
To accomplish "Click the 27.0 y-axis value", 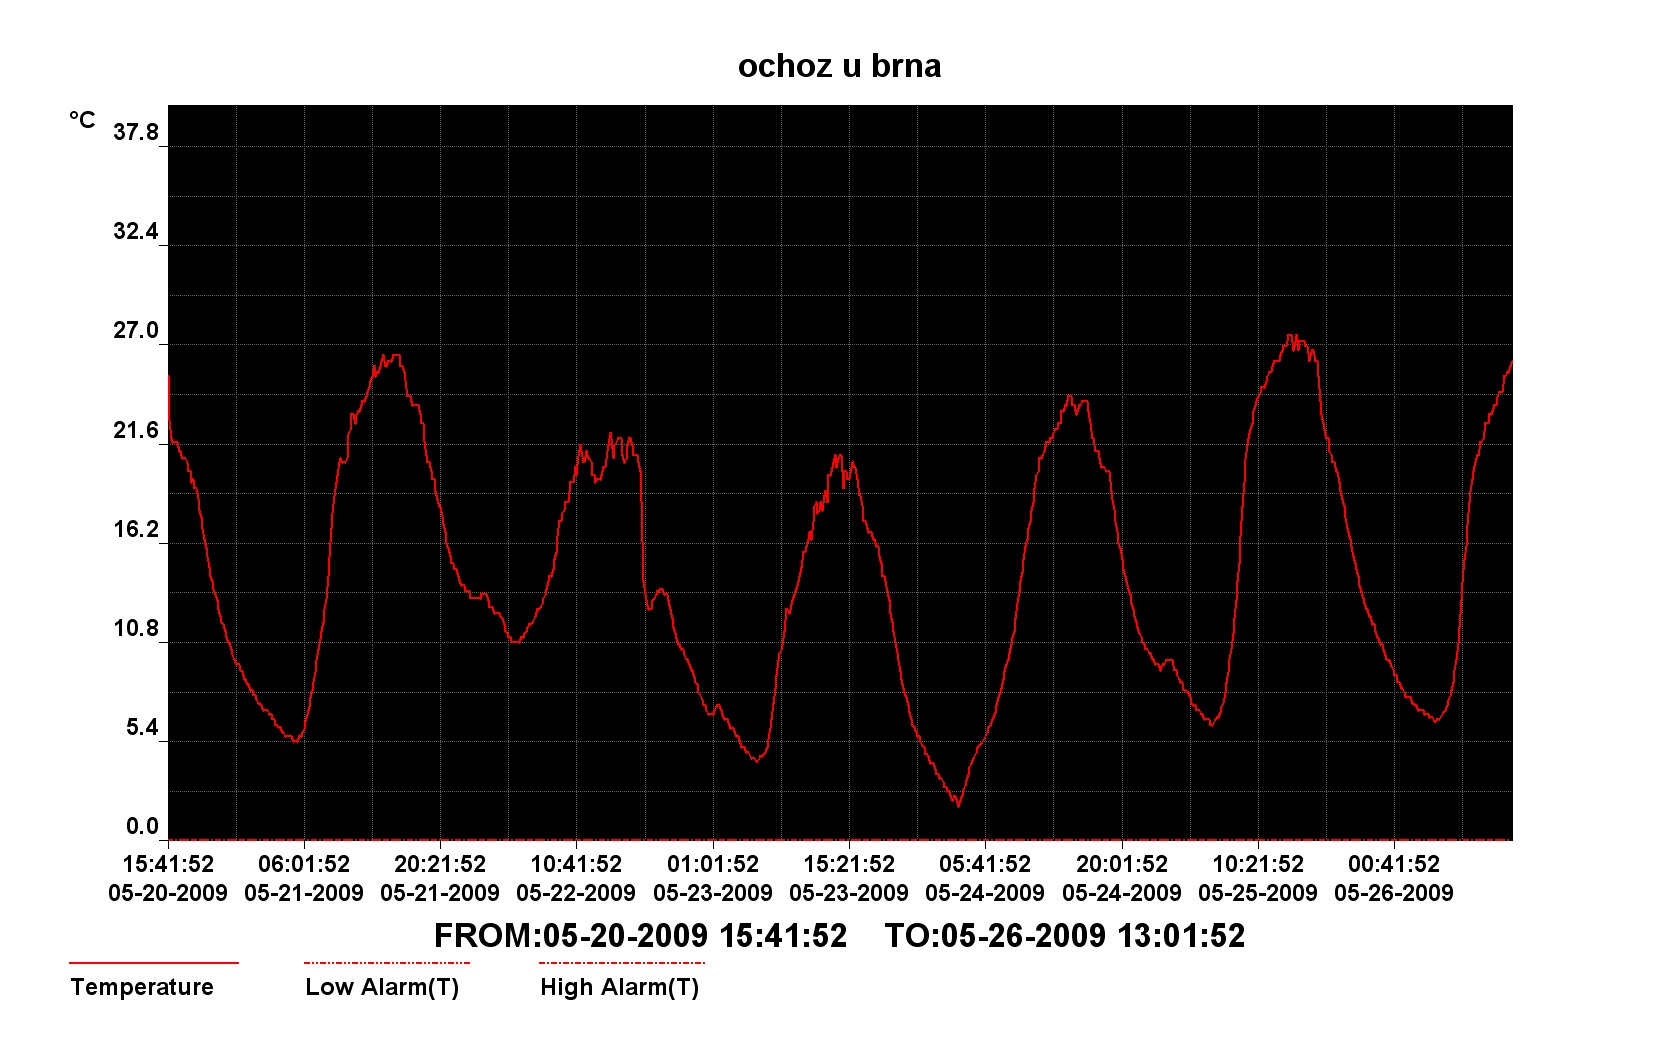I will tap(136, 331).
